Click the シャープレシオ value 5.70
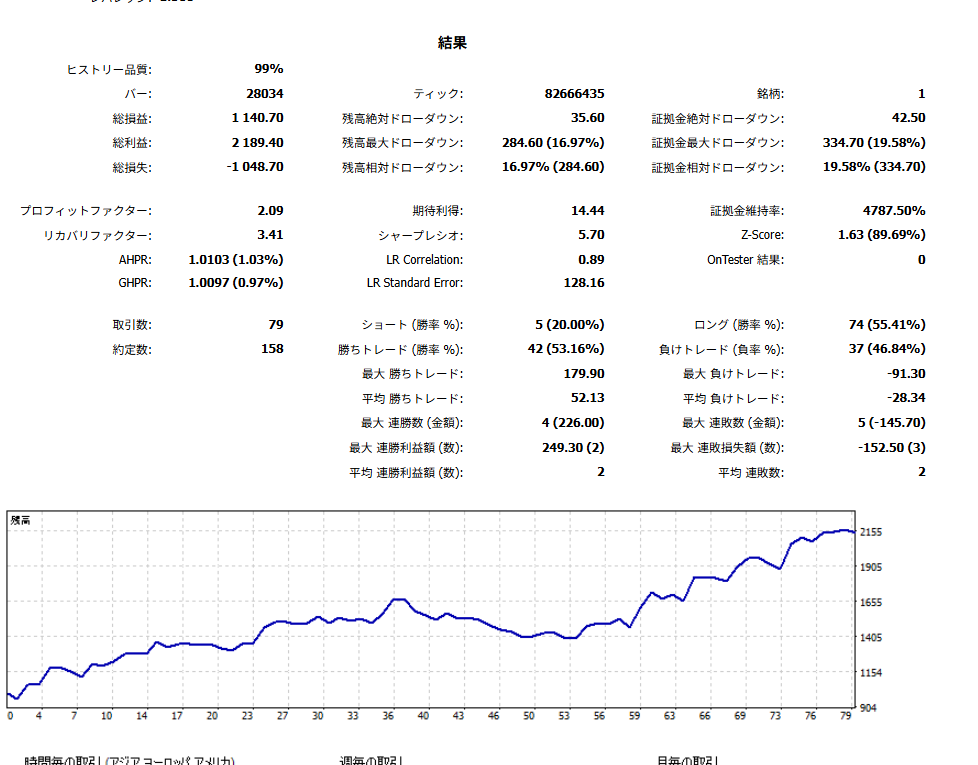This screenshot has width=978, height=765. coord(591,235)
